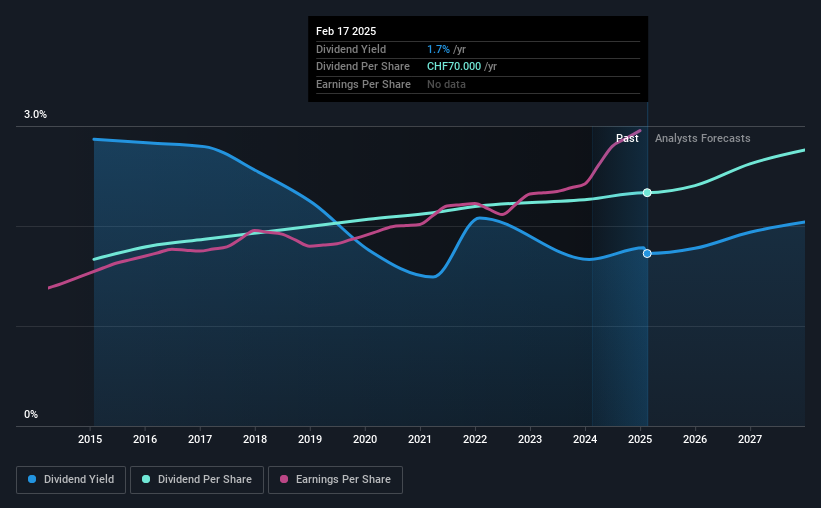The image size is (821, 508).
Task: Click the 2022 x-axis label
Action: pos(475,439)
